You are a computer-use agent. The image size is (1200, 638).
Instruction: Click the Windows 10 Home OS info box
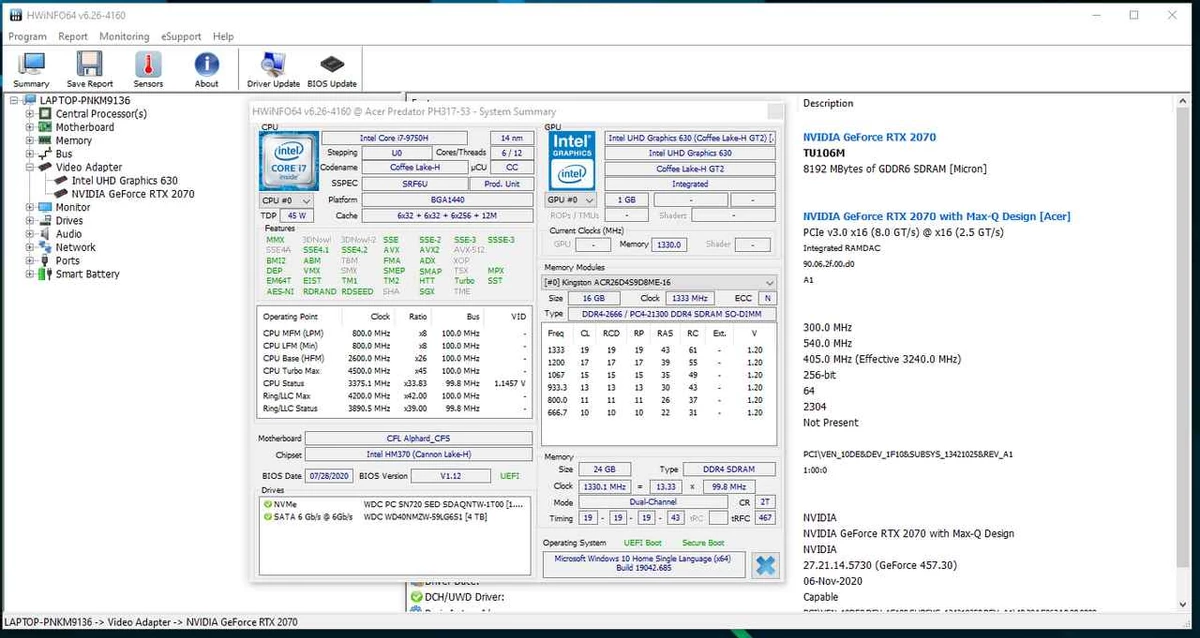pyautogui.click(x=644, y=564)
